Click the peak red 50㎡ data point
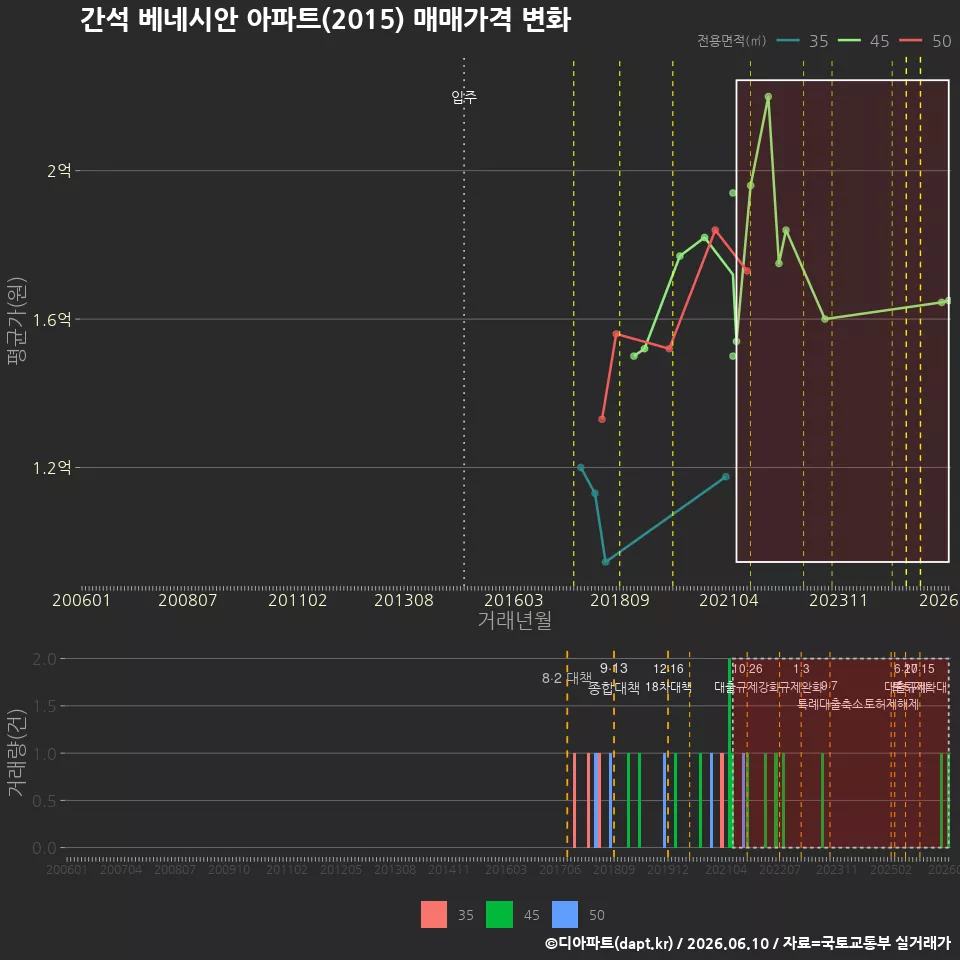Image resolution: width=960 pixels, height=960 pixels. point(714,230)
